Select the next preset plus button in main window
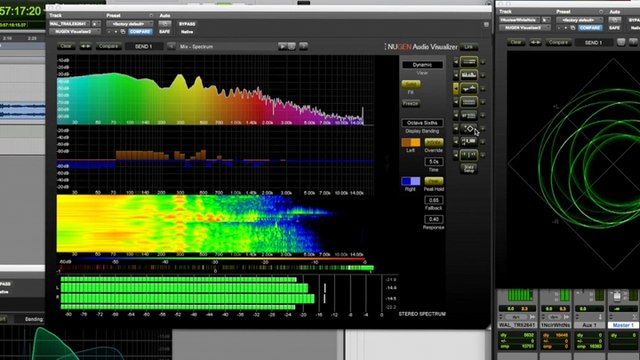640x360 pixels. [116, 31]
